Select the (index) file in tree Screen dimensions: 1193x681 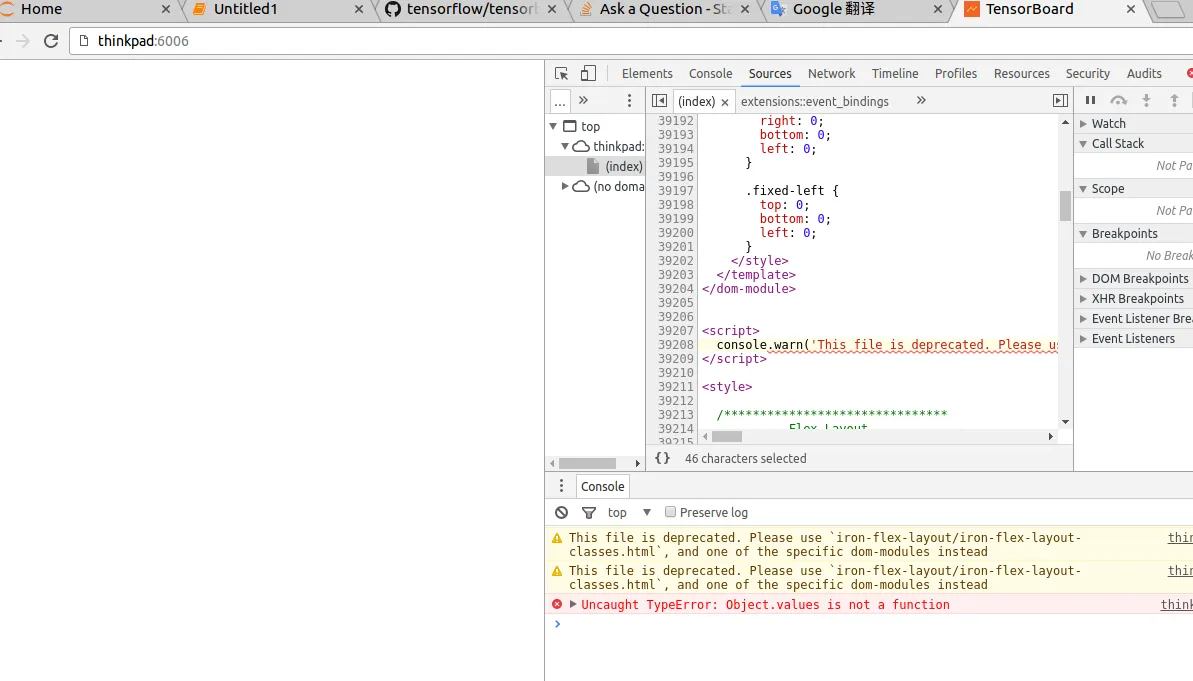coord(595,166)
